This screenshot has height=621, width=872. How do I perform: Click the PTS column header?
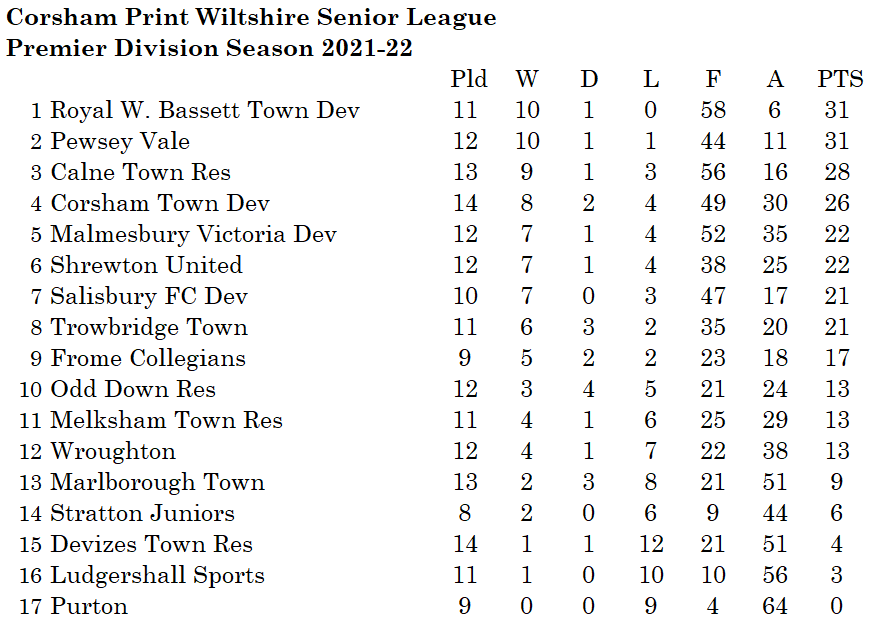(840, 80)
